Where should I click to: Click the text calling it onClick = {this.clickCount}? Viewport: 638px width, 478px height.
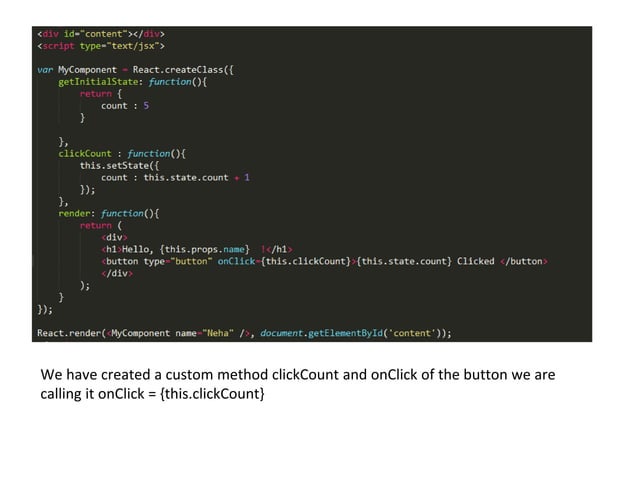coord(153,394)
